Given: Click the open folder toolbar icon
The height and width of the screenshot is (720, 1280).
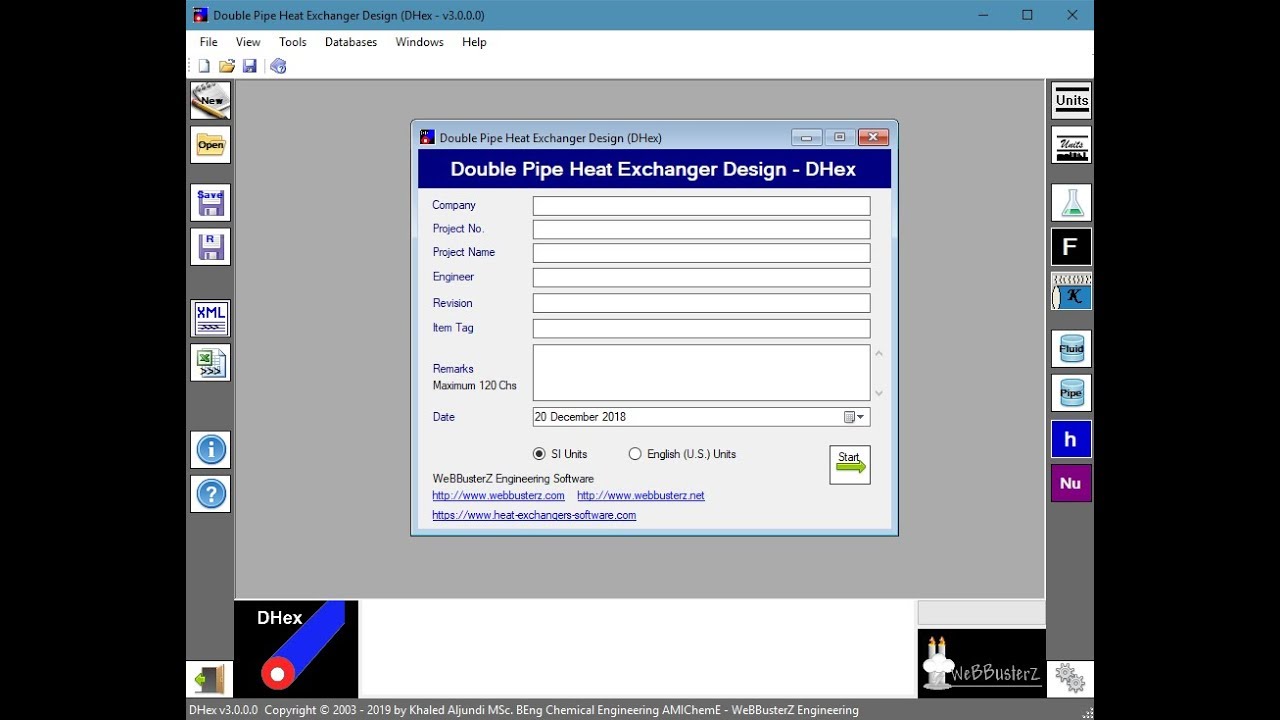Looking at the screenshot, I should click(227, 66).
